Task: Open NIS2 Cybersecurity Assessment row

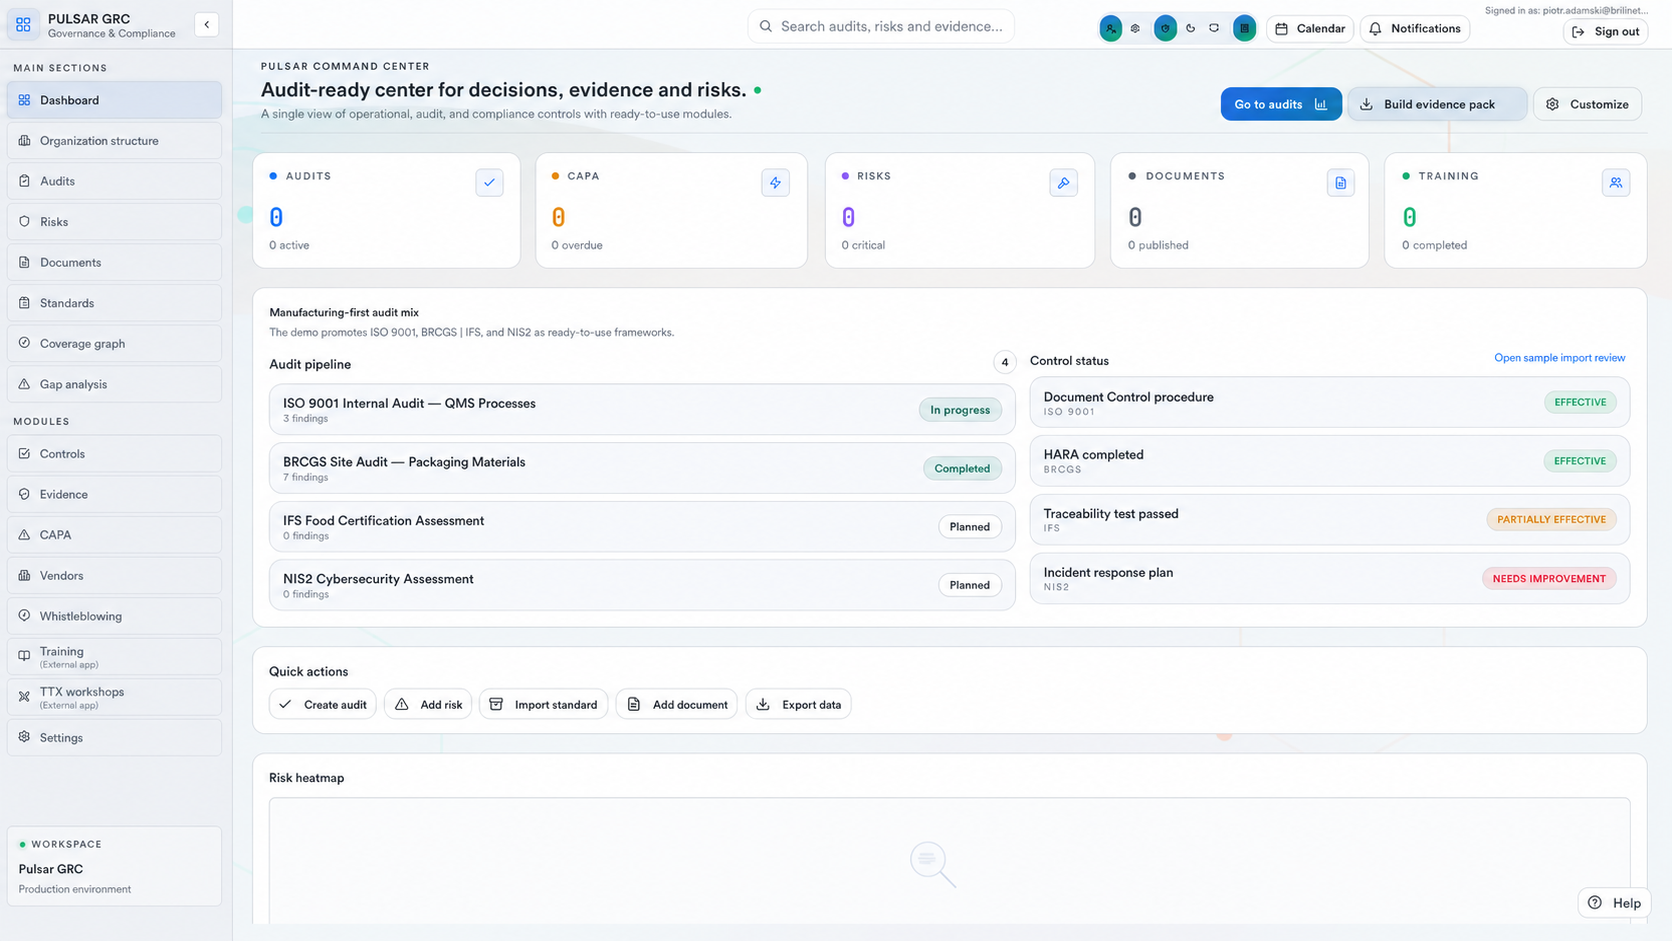Action: [642, 585]
